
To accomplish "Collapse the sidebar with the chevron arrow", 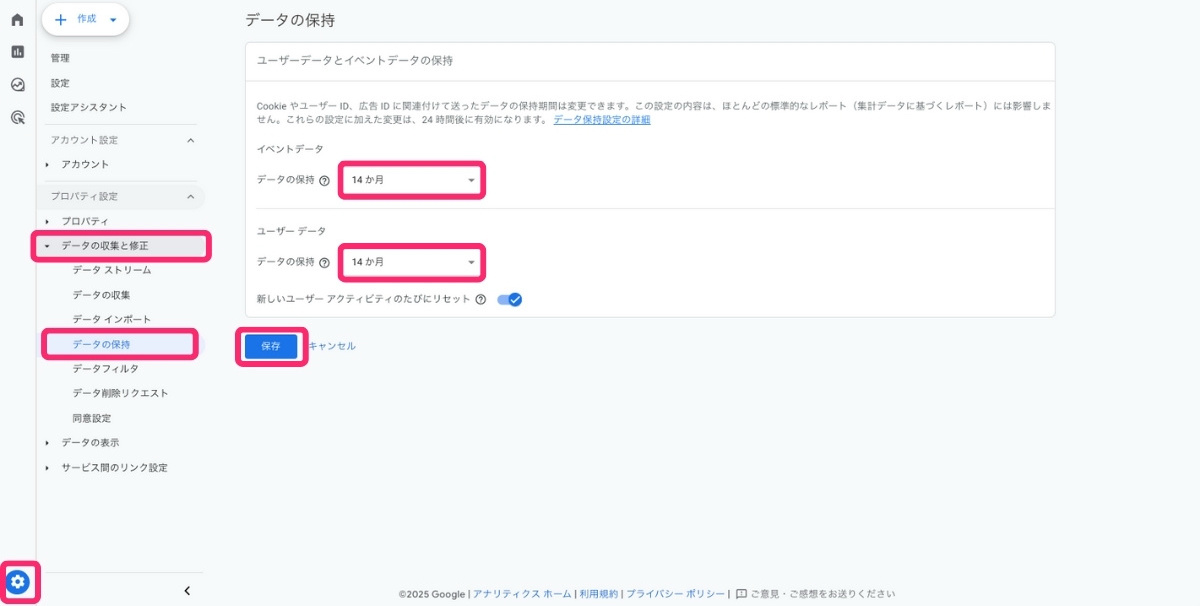I will click(x=187, y=590).
